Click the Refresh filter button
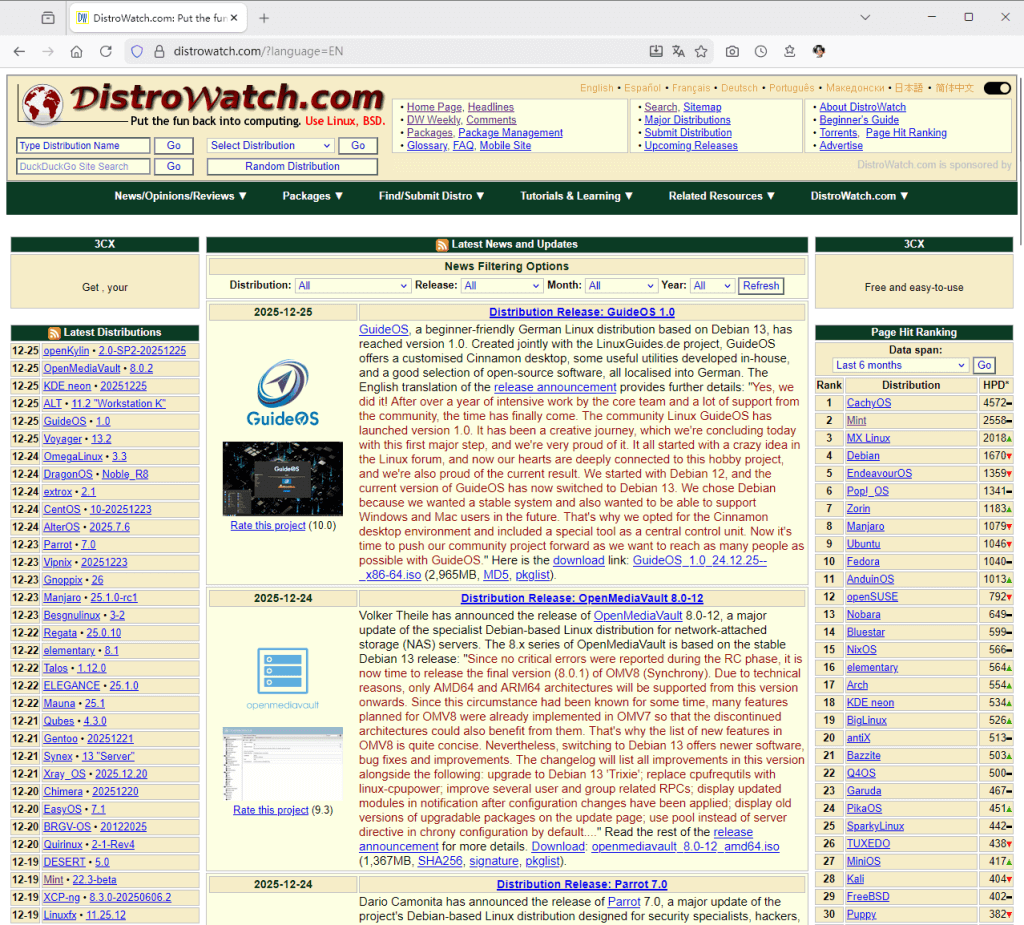Image resolution: width=1024 pixels, height=925 pixels. point(761,285)
